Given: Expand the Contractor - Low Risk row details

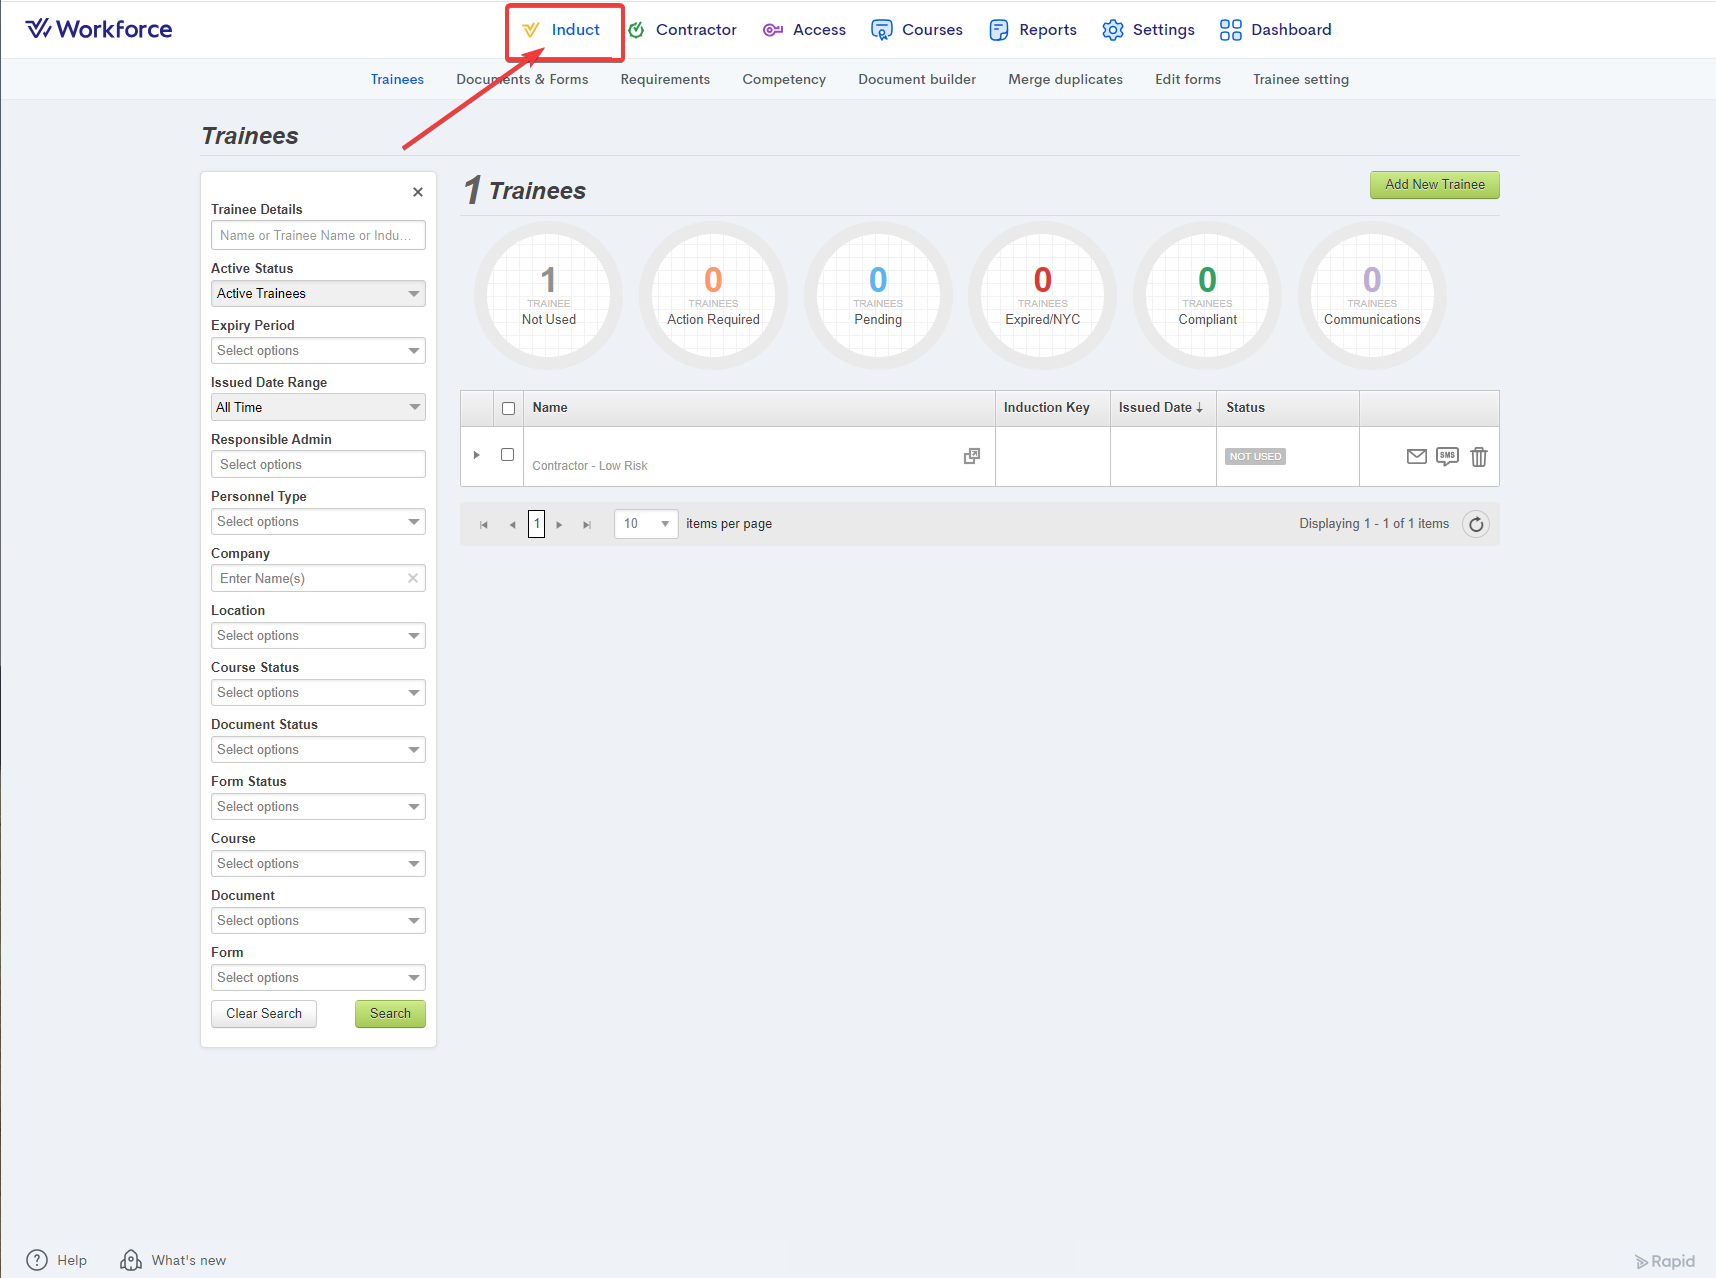Looking at the screenshot, I should pos(477,455).
